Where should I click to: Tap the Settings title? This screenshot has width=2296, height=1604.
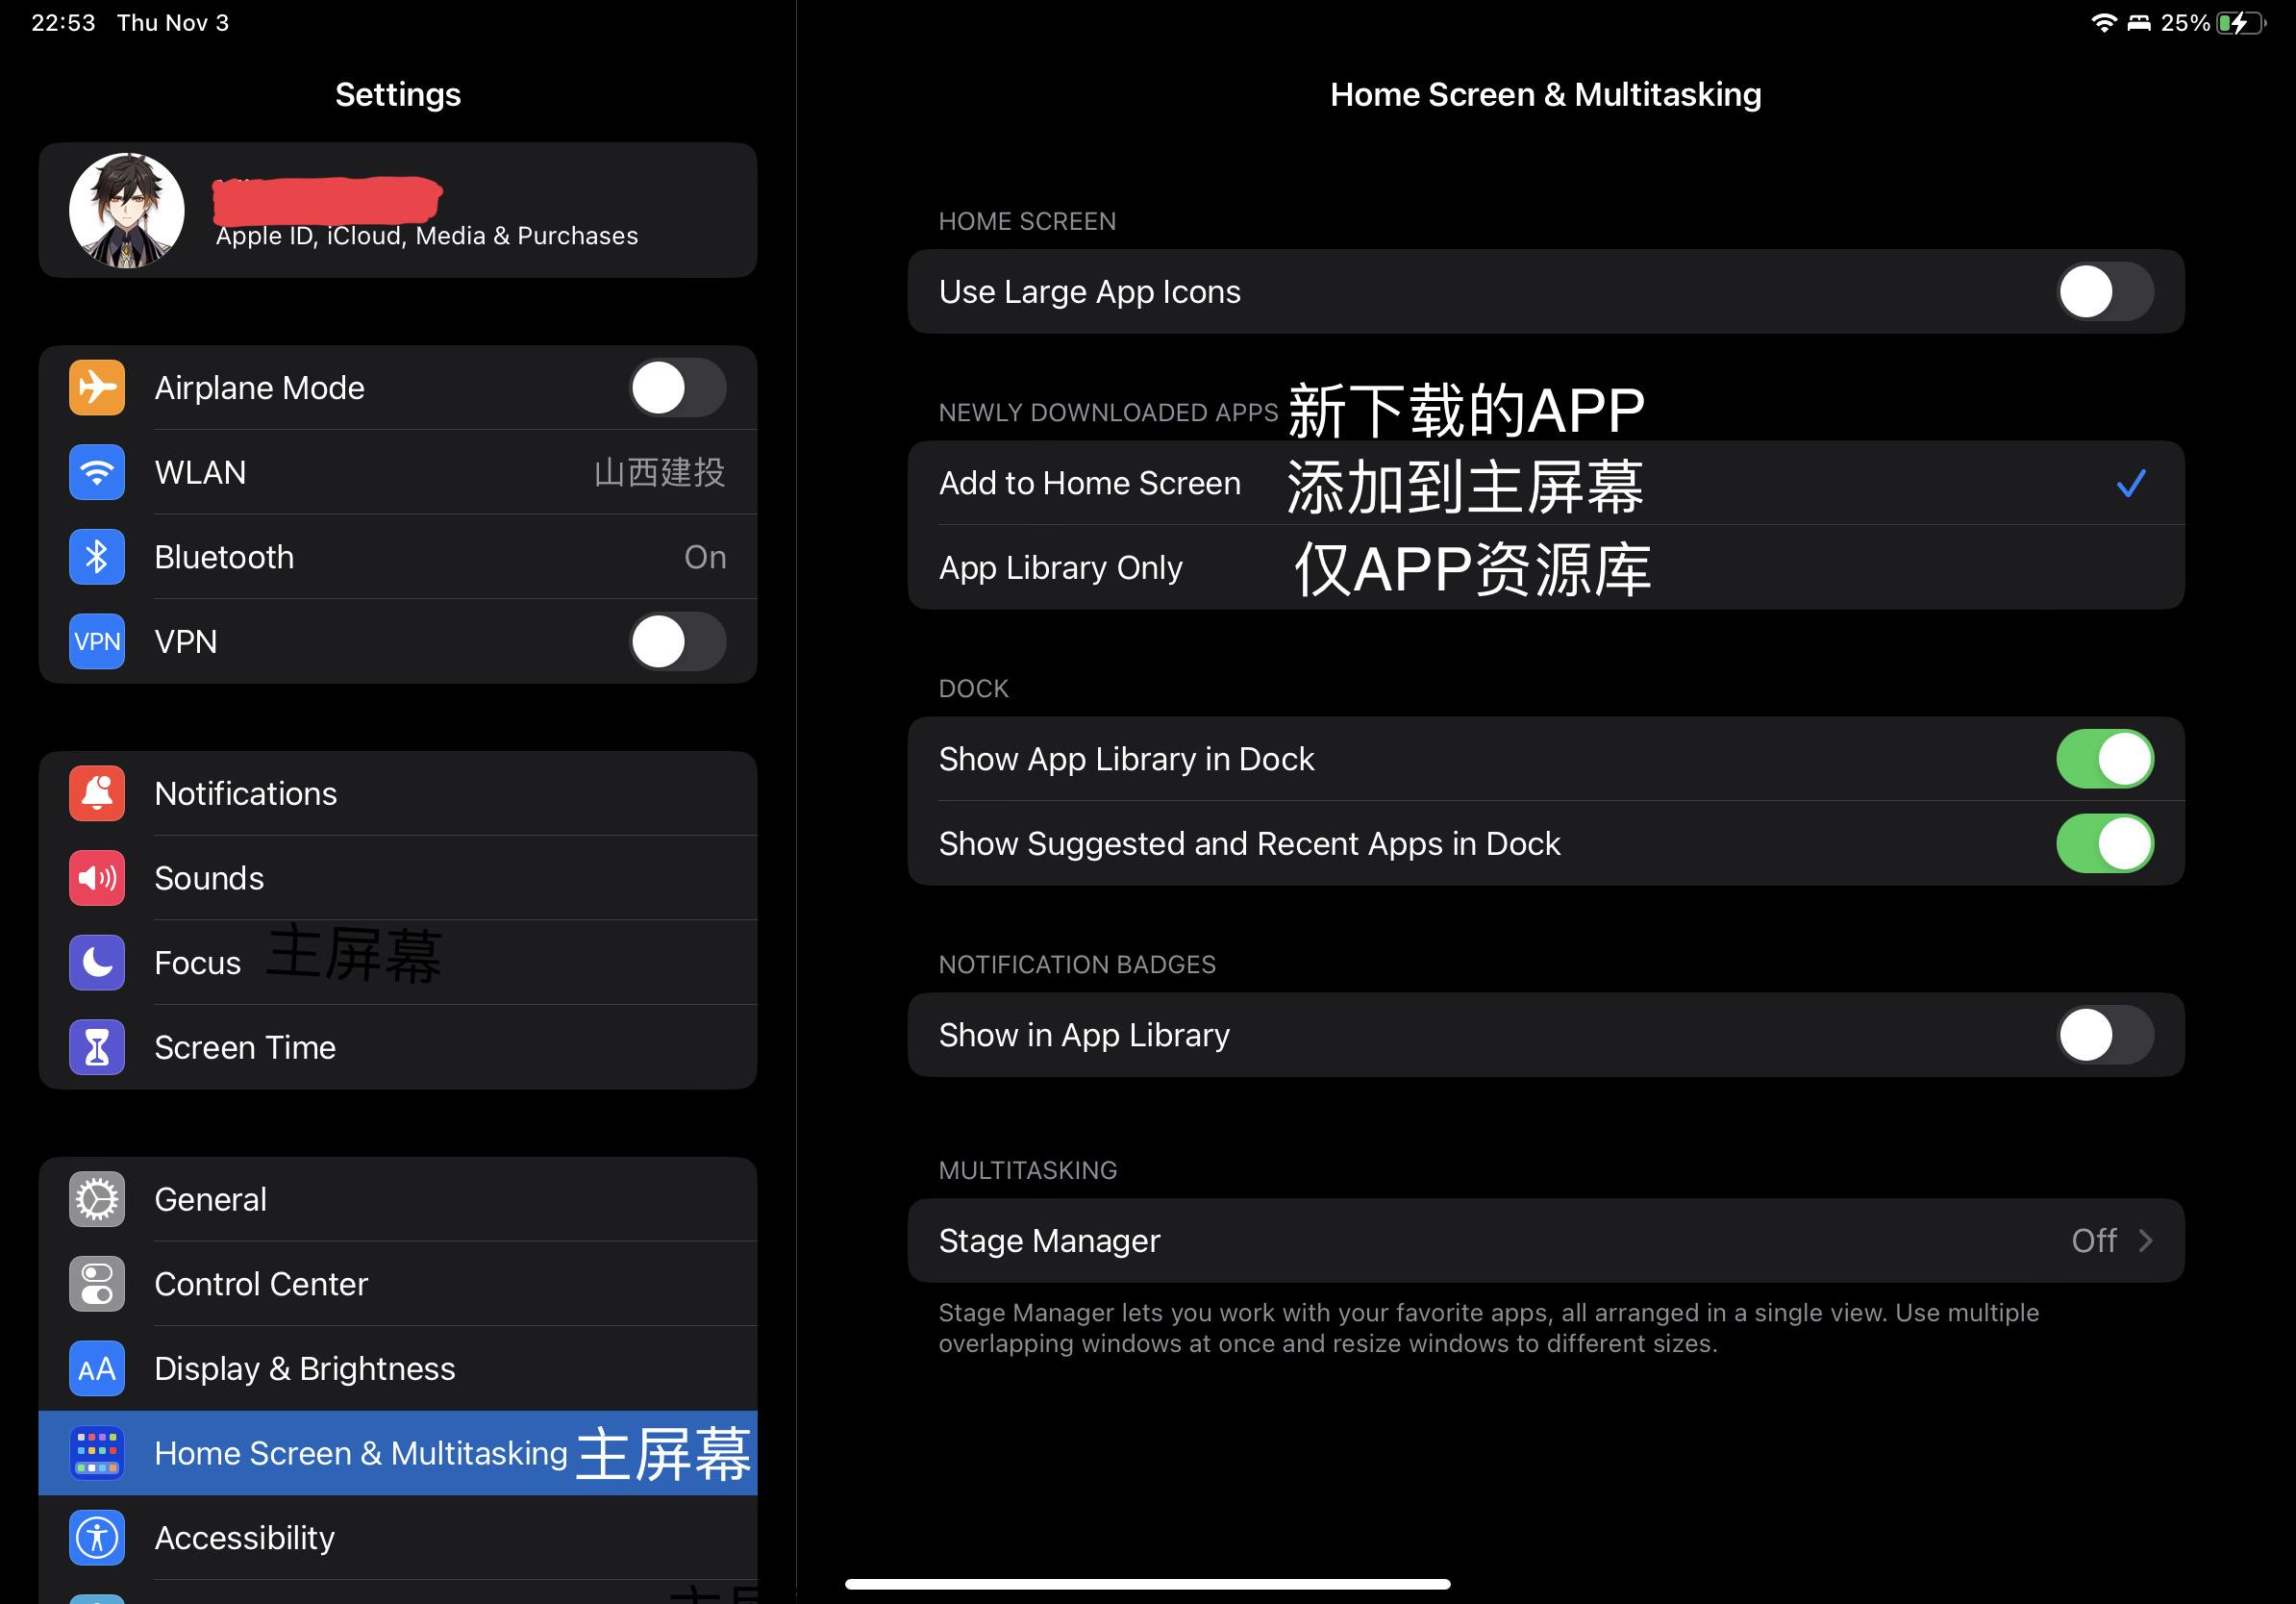coord(398,94)
